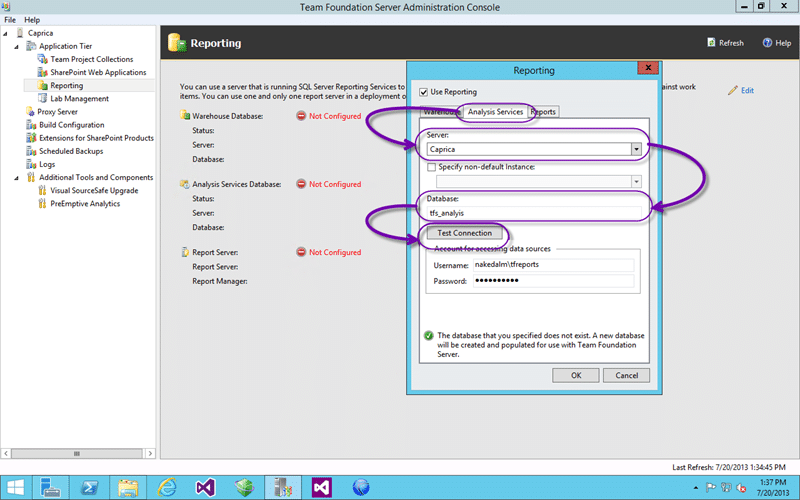Open the Help menu

click(32, 20)
